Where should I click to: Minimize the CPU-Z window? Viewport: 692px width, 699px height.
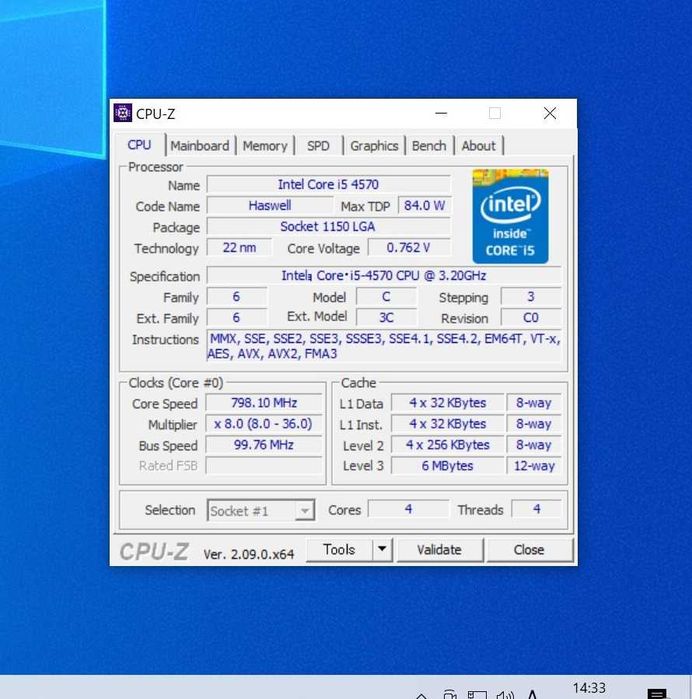point(441,113)
